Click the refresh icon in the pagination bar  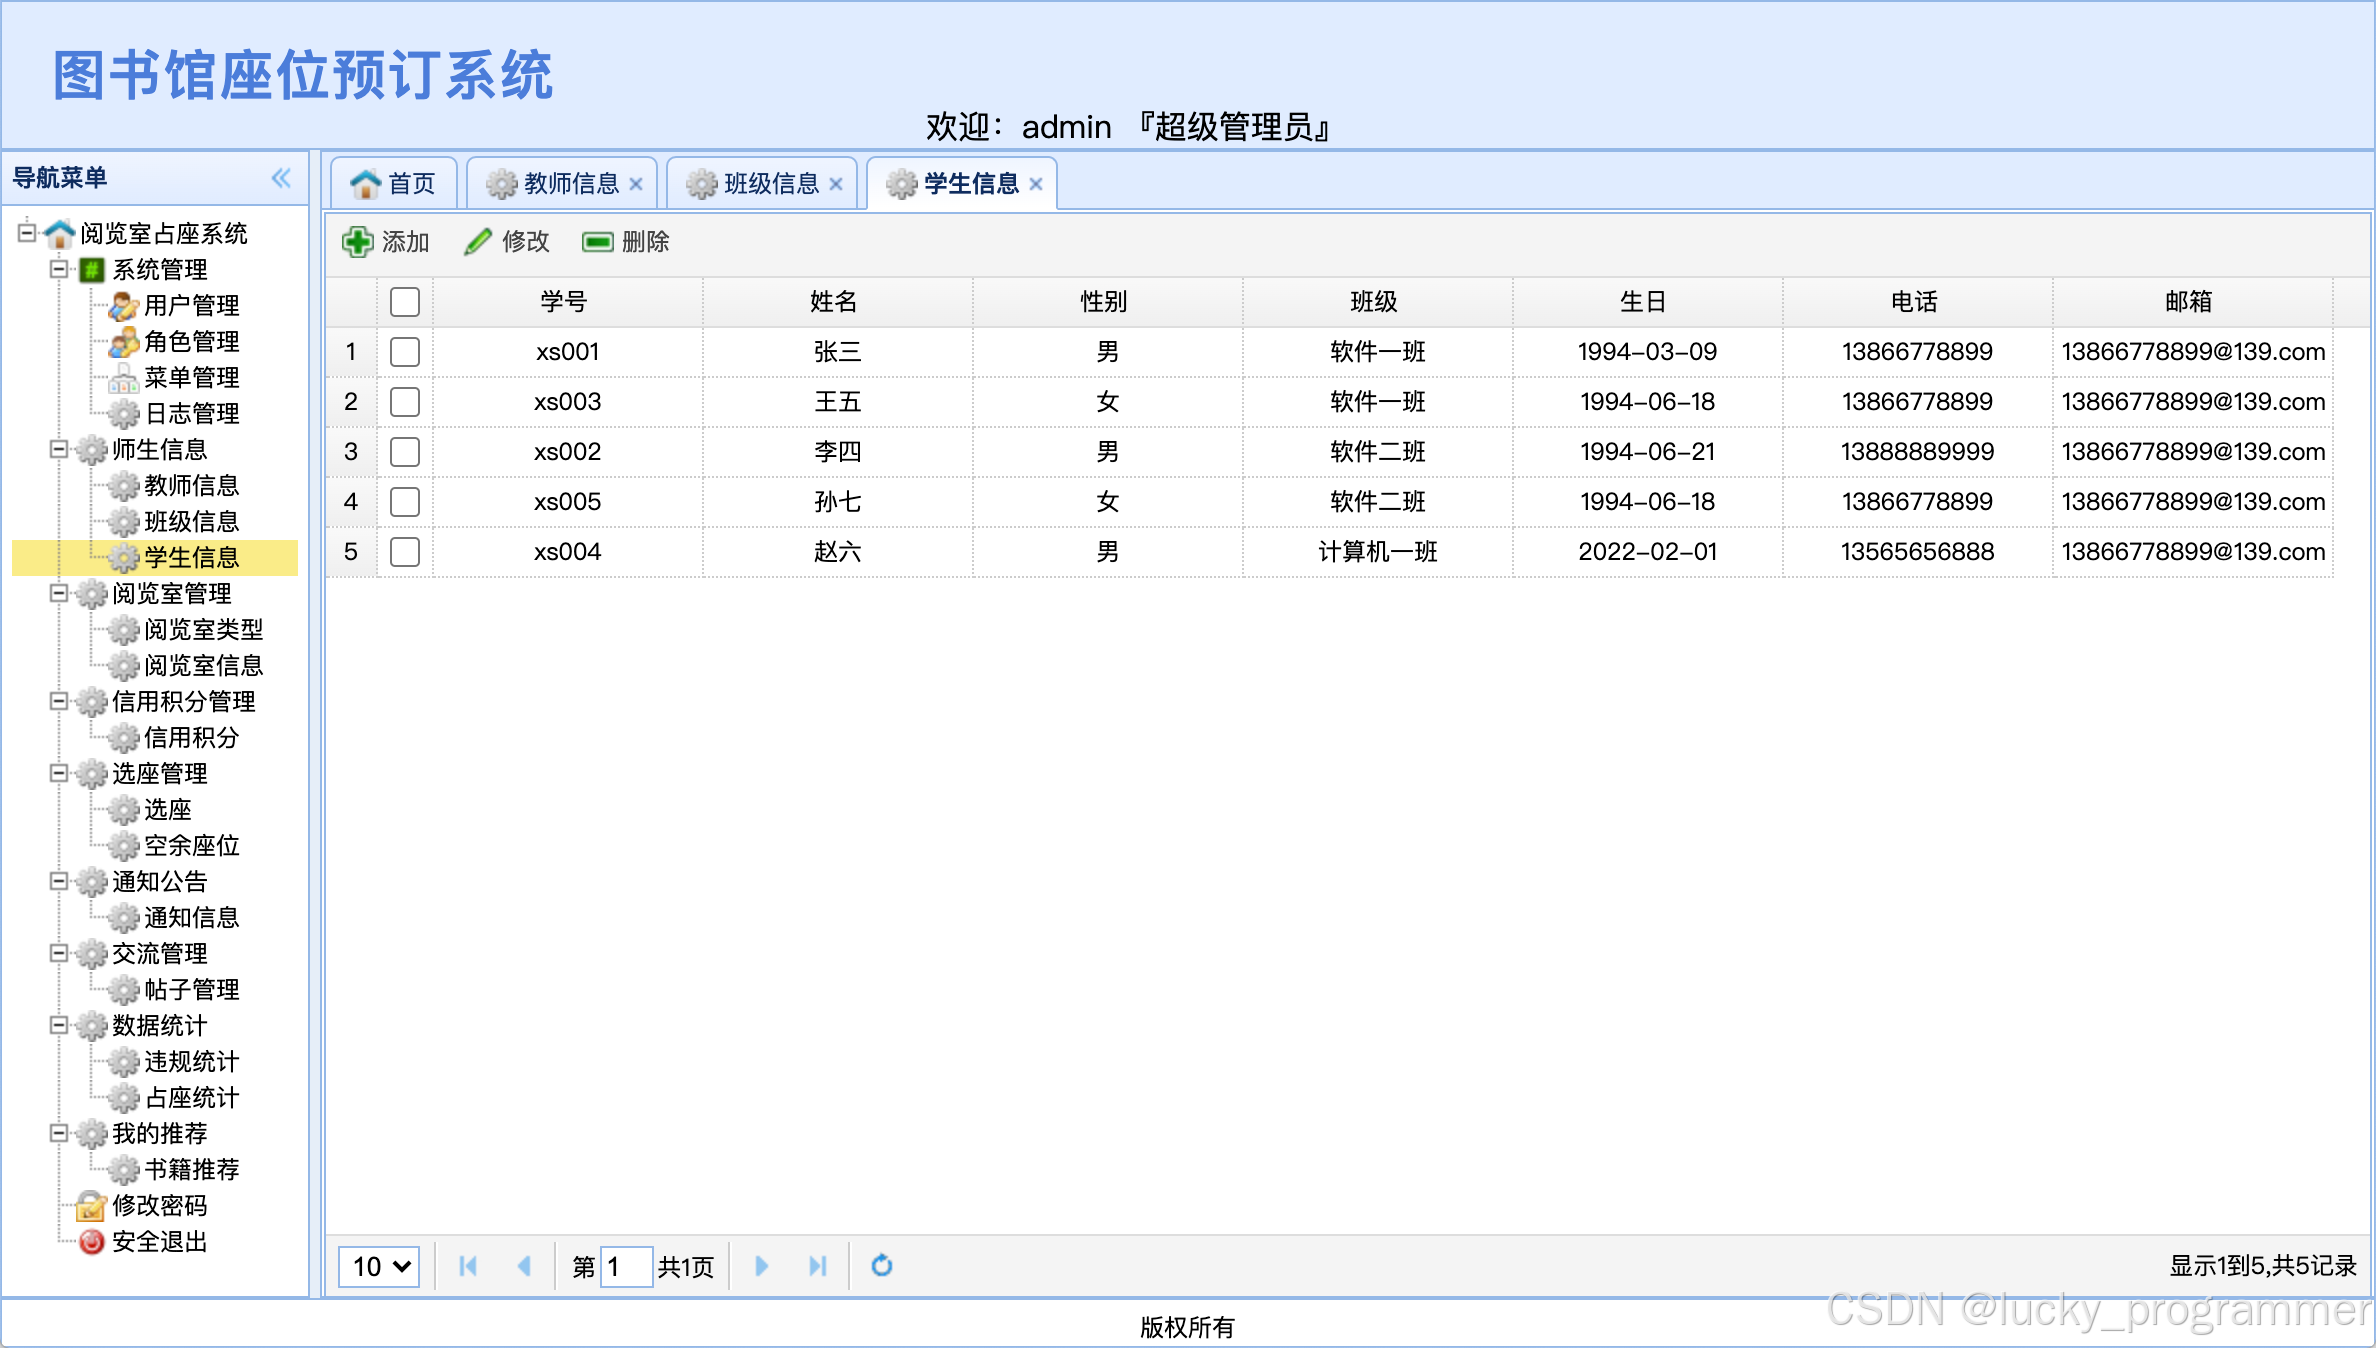pos(881,1266)
